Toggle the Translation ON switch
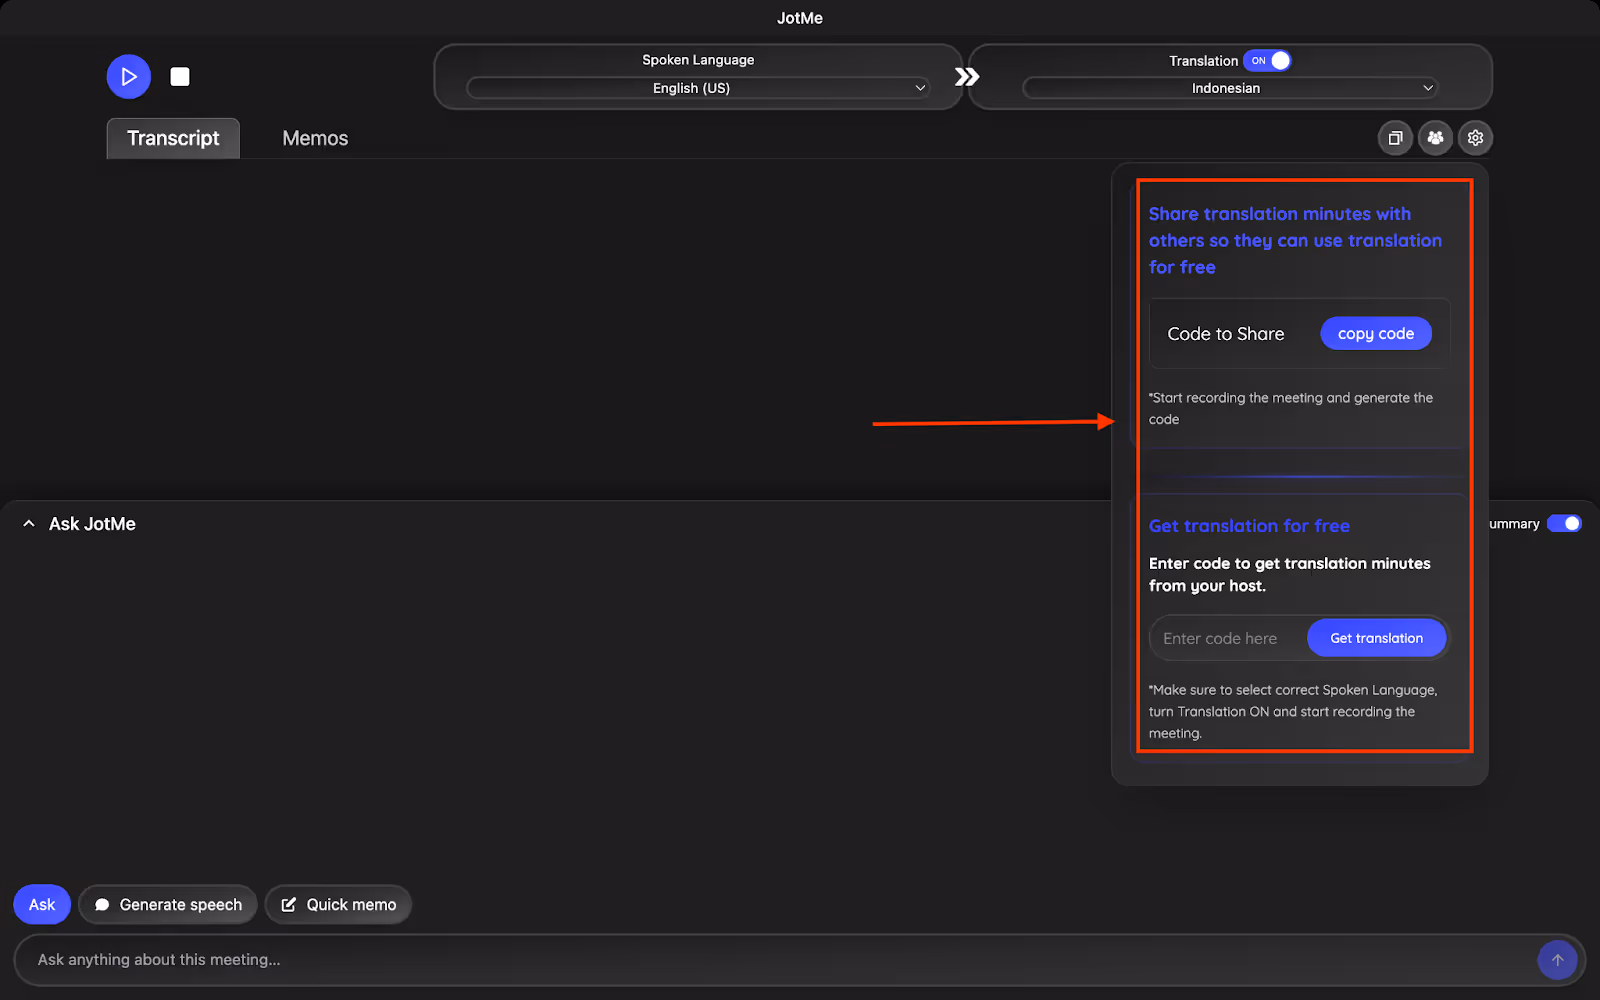The height and width of the screenshot is (1000, 1600). coord(1267,61)
